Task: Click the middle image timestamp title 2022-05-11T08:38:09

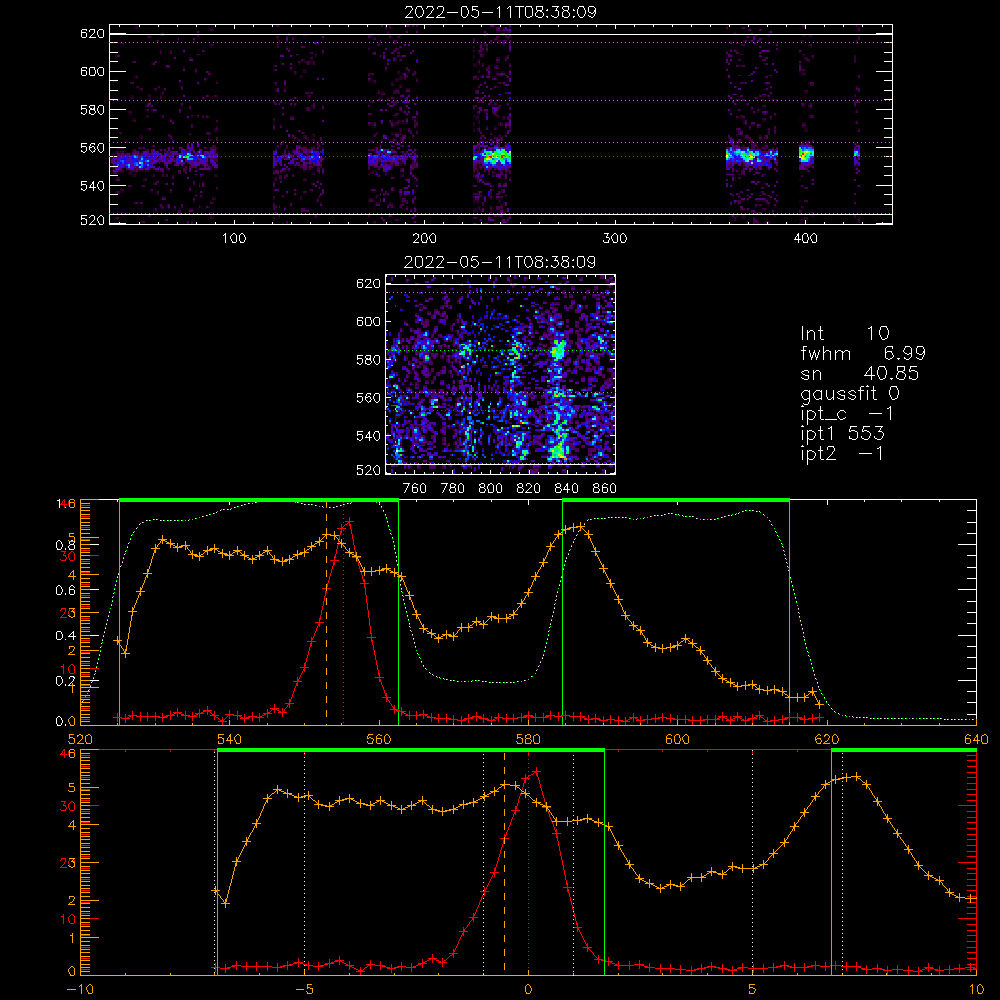Action: click(500, 262)
